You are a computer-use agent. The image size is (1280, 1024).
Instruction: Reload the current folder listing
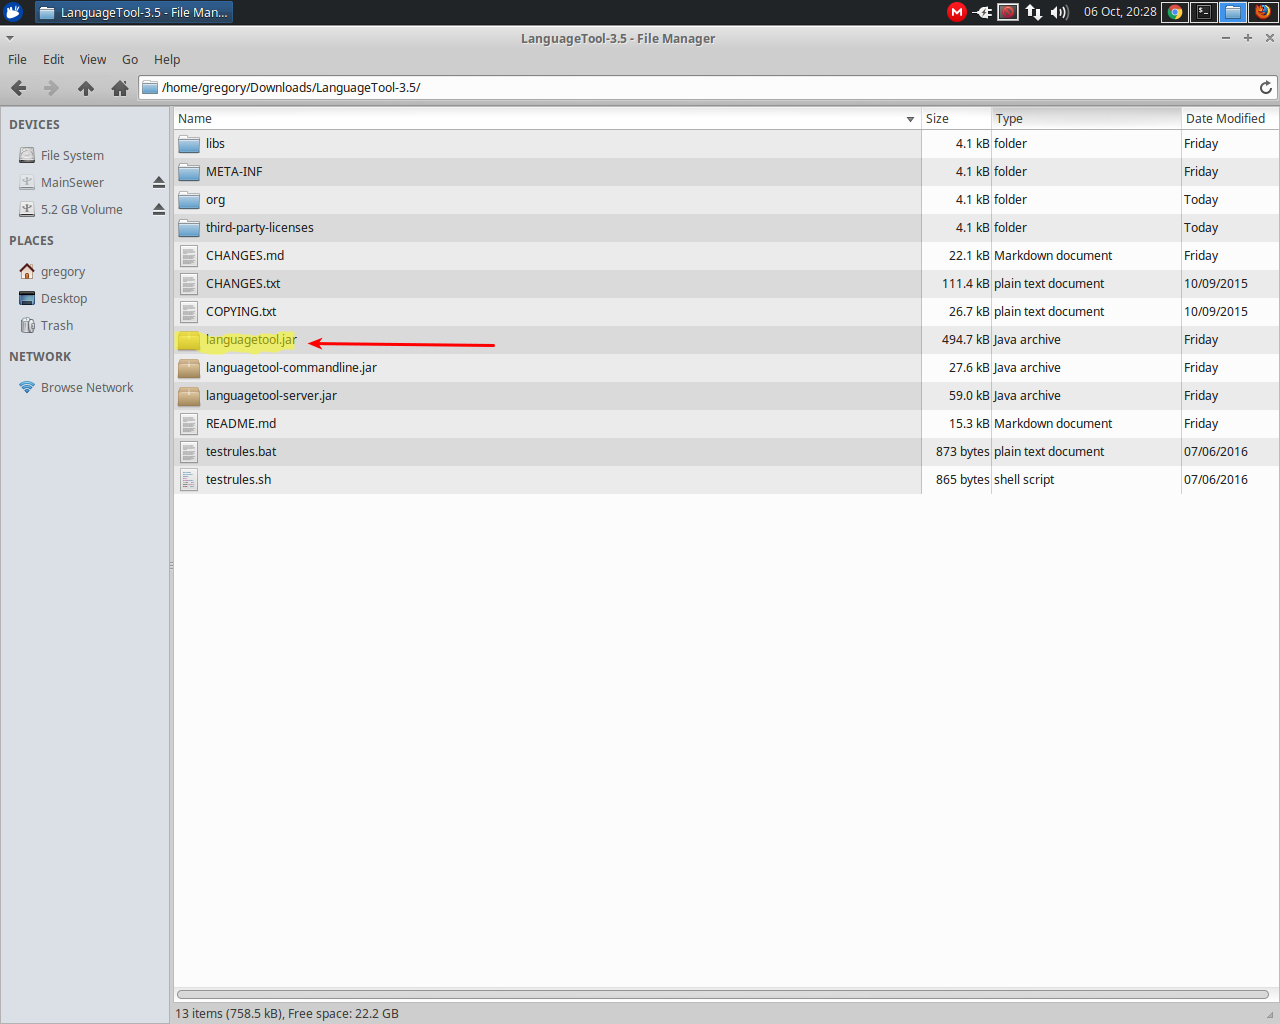(x=1265, y=88)
